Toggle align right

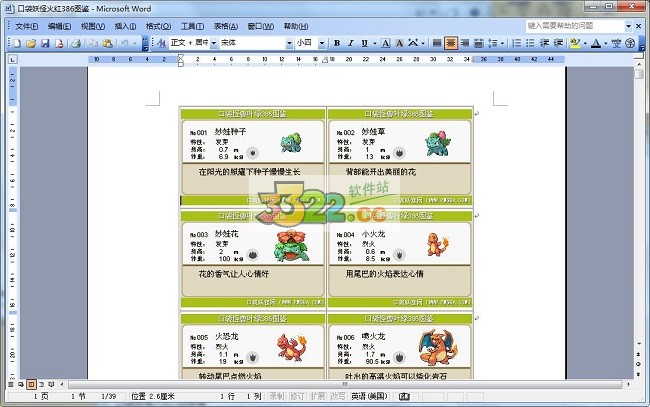(465, 43)
